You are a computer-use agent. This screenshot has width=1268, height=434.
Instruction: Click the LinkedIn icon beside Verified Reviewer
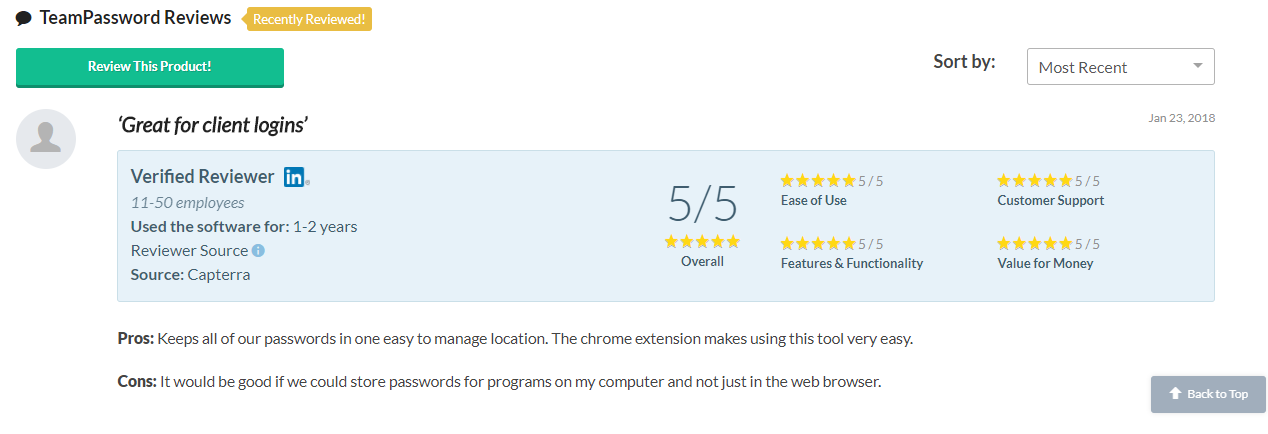(x=295, y=177)
